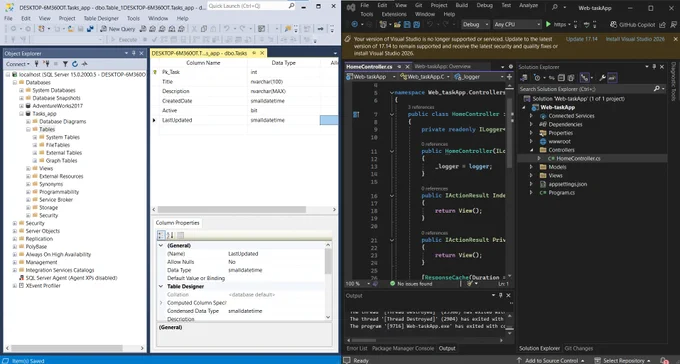
Task: Collapse the Table Designer properties section
Action: click(x=161, y=286)
